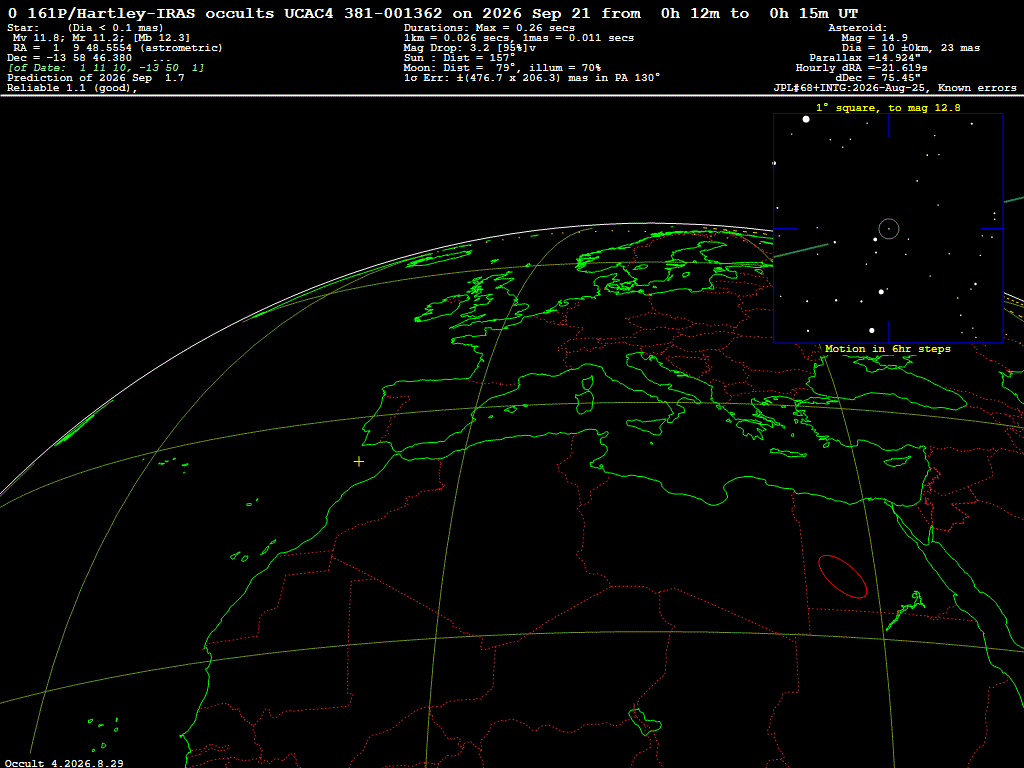Viewport: 1024px width, 768px height.
Task: Click the 'Mag Drop: 3.2' info line
Action: coord(470,48)
